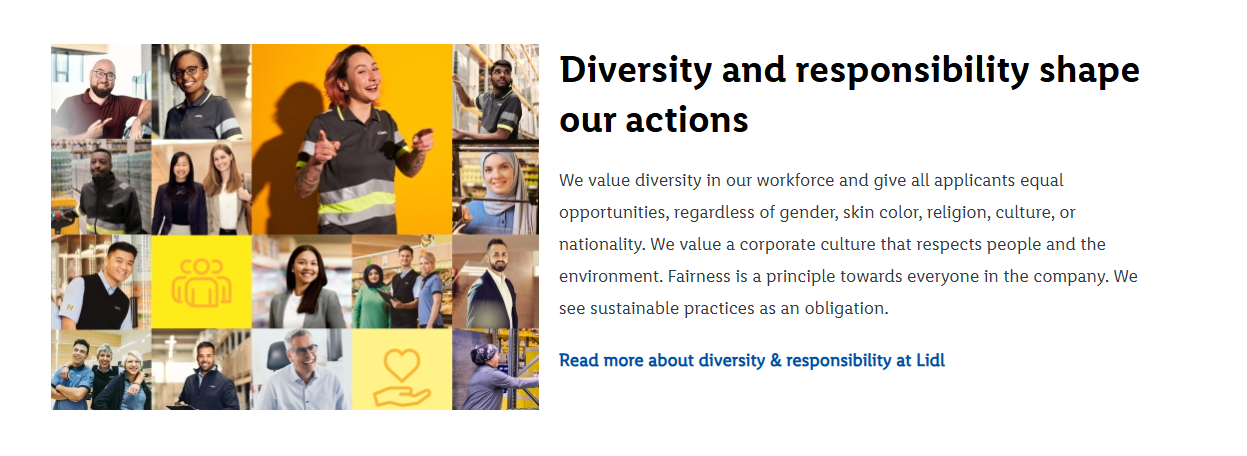Open photo of worker in purple headscarf

coord(495,370)
